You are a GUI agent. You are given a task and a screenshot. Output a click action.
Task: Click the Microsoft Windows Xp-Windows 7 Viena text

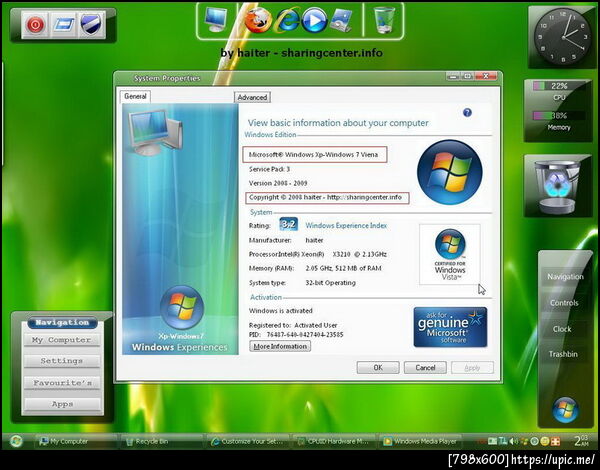click(x=313, y=155)
